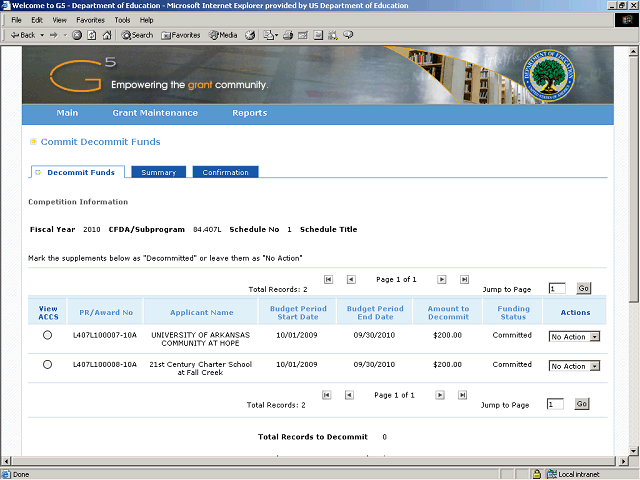Switch to the Summary tab
Viewport: 640px width, 480px height.
click(158, 172)
